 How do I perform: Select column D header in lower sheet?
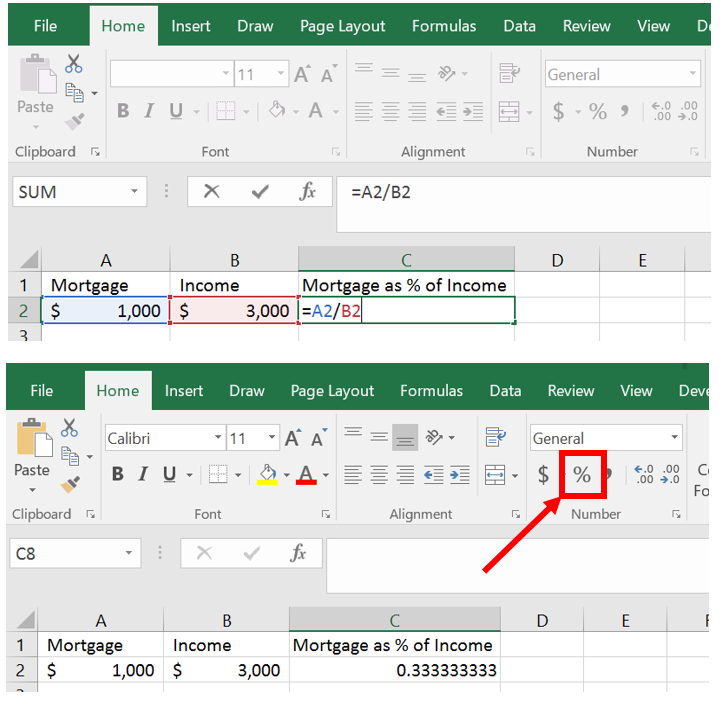(x=542, y=620)
